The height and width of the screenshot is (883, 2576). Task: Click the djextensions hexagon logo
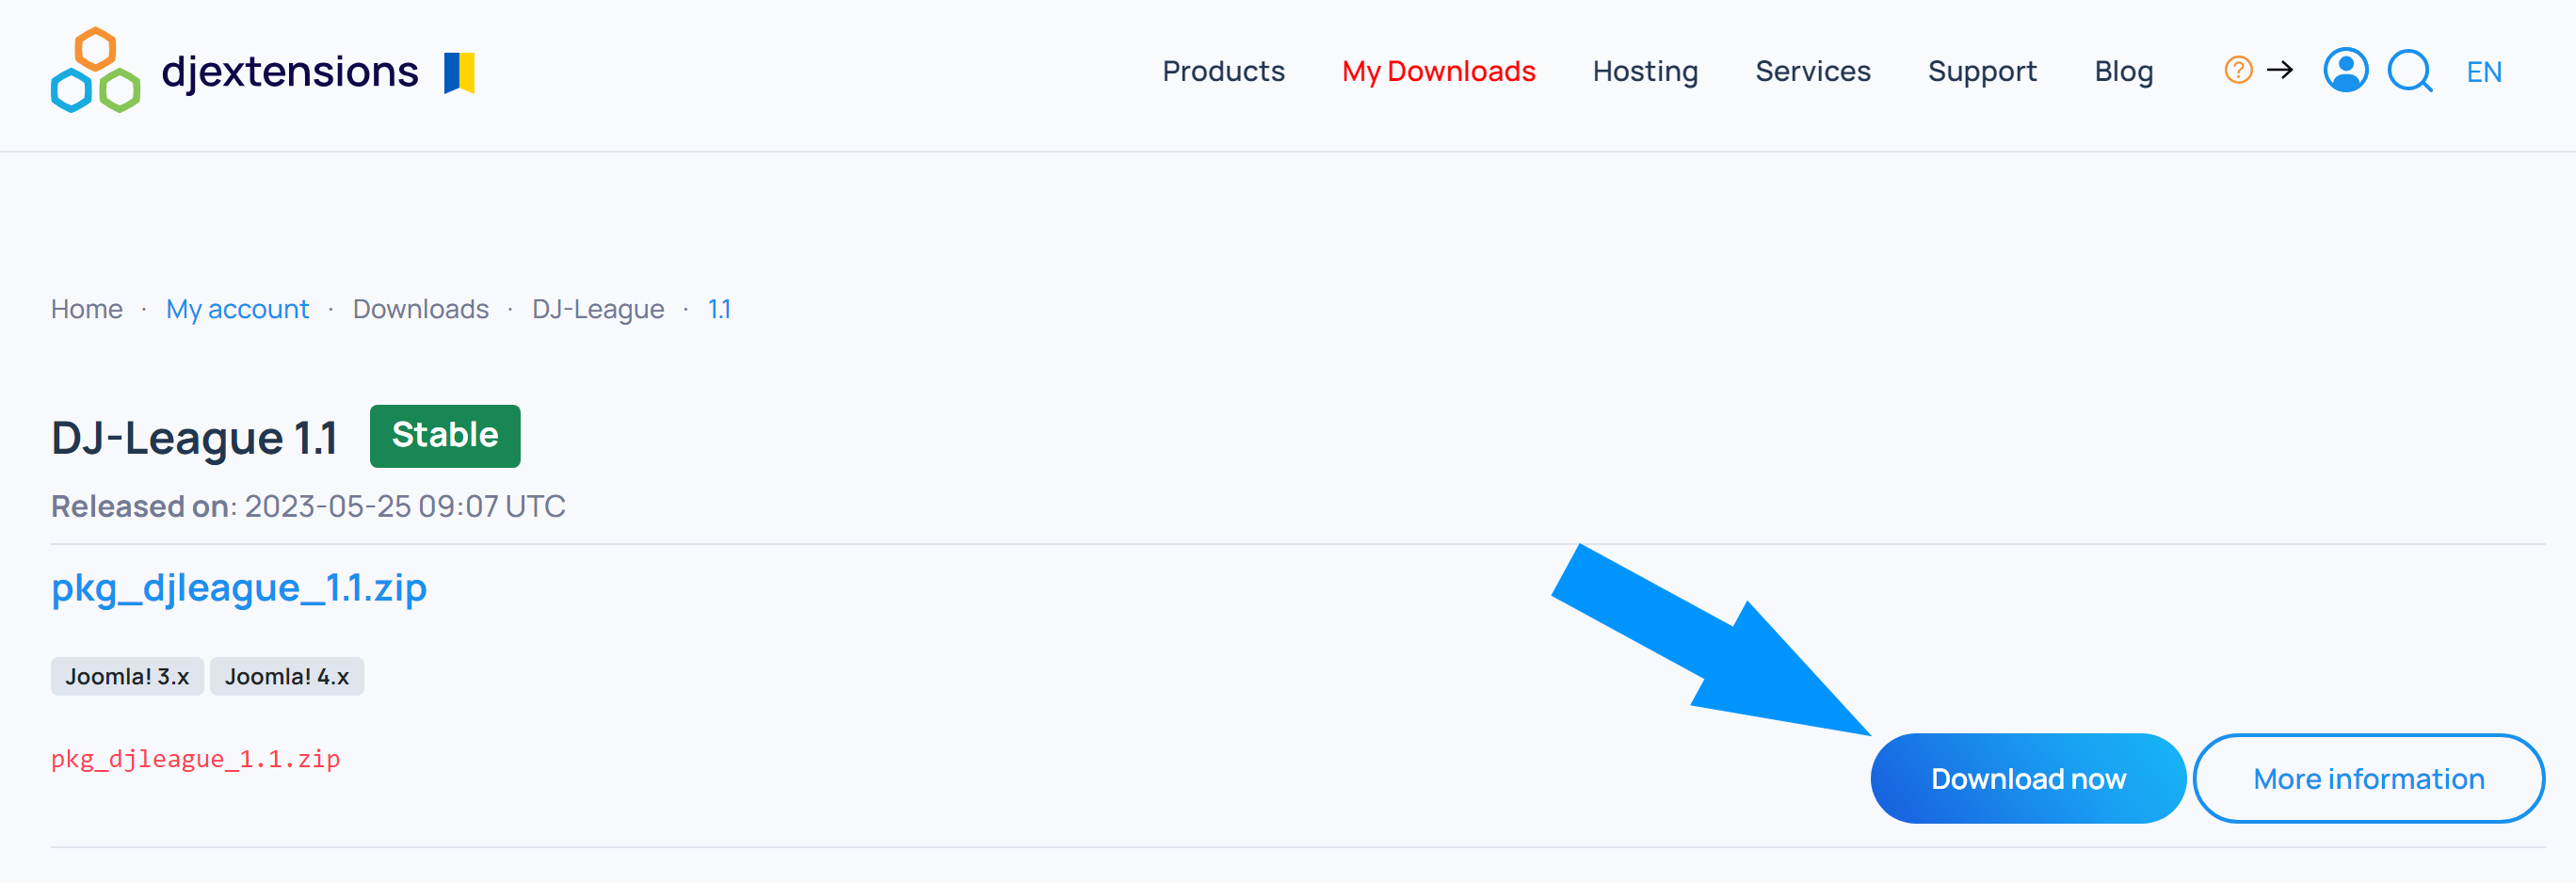click(95, 70)
